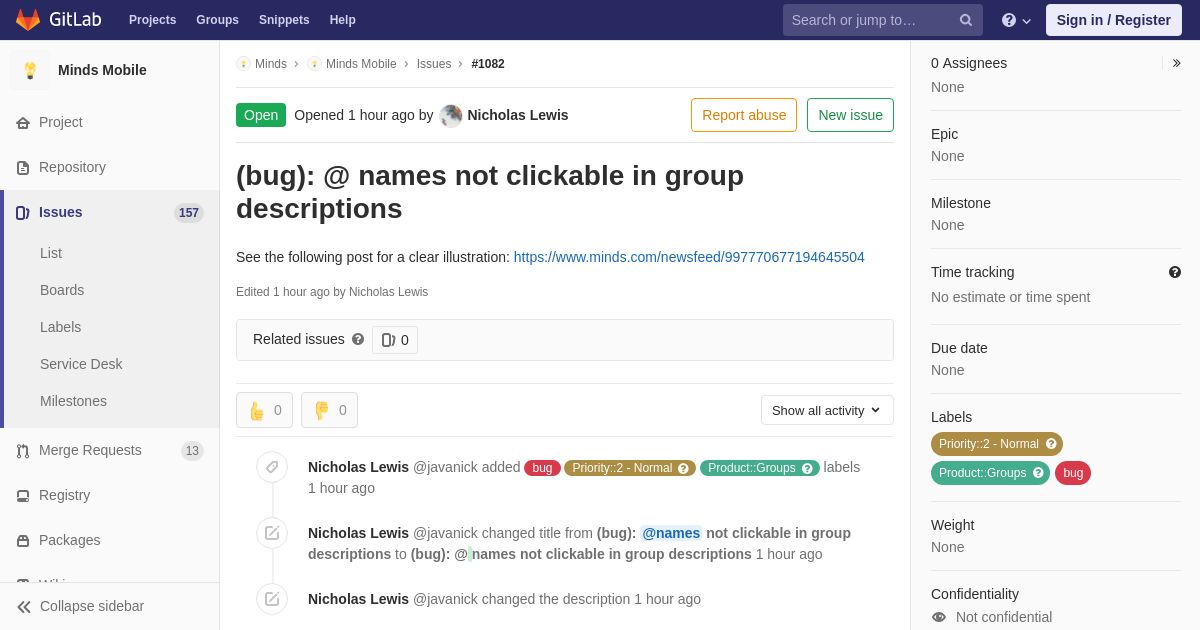Open Milestones in sidebar

tap(73, 401)
